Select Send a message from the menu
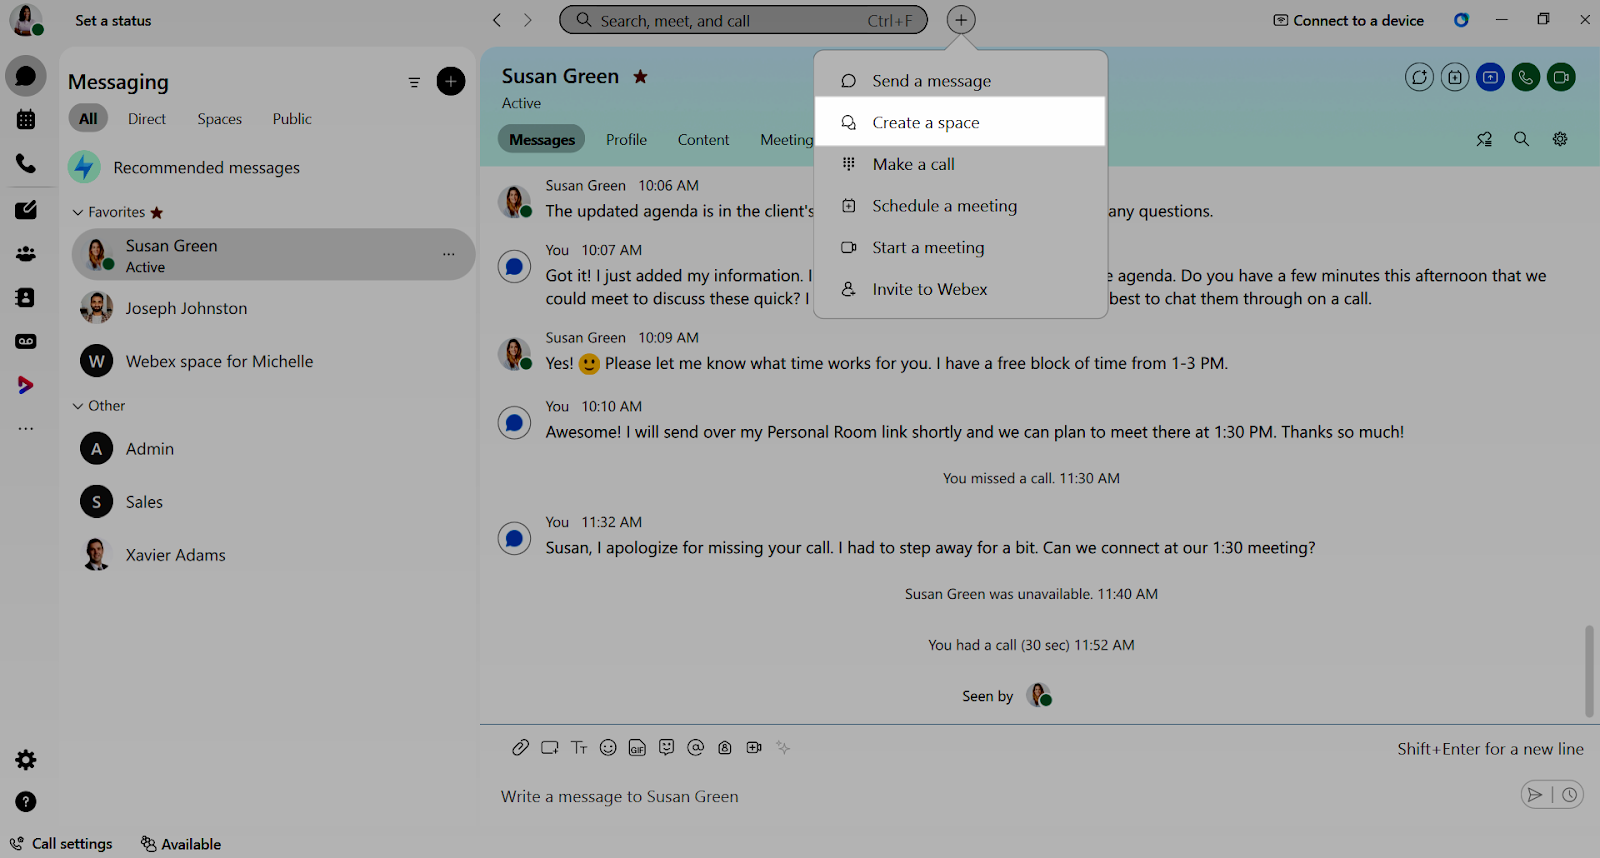This screenshot has width=1600, height=858. click(960, 81)
